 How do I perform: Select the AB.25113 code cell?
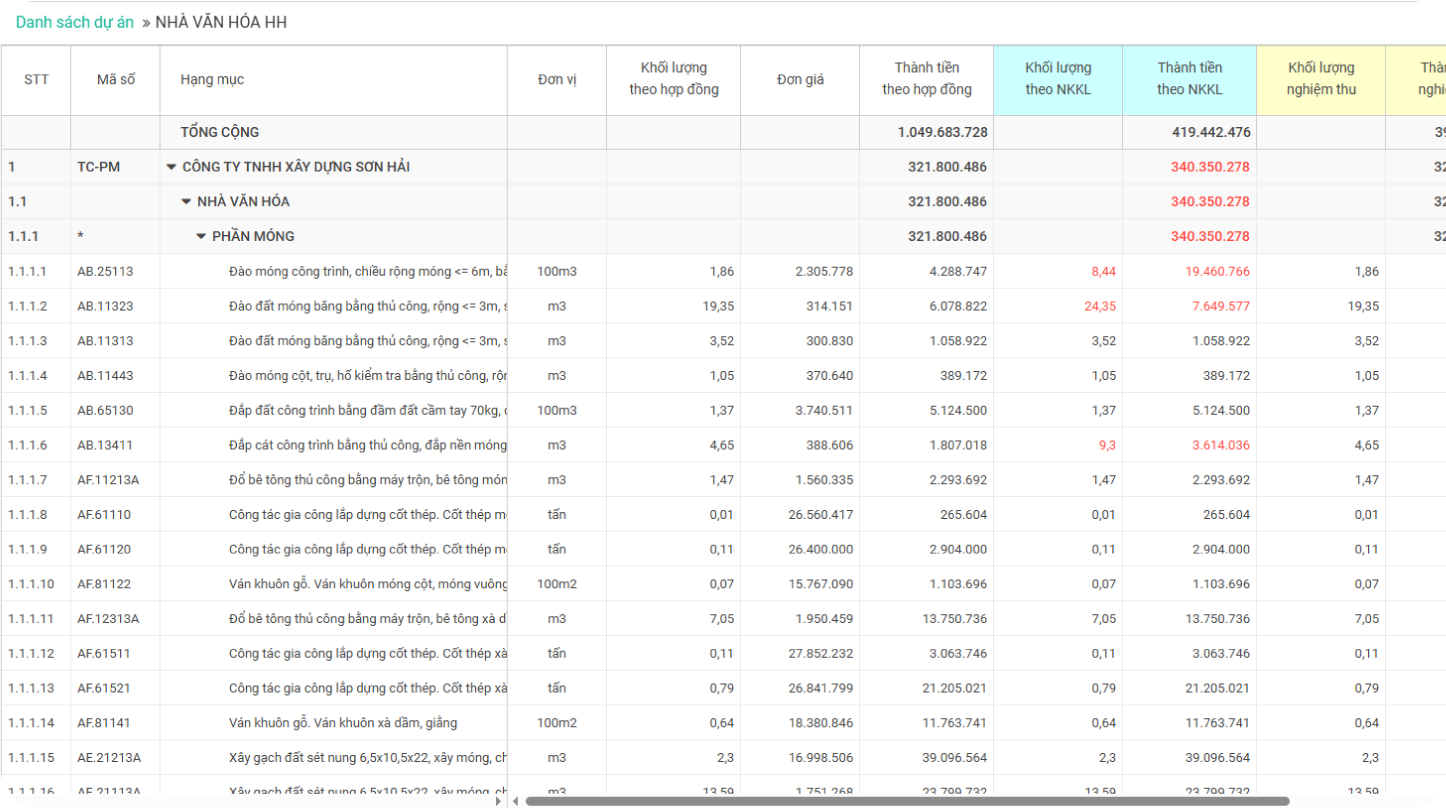pyautogui.click(x=105, y=271)
